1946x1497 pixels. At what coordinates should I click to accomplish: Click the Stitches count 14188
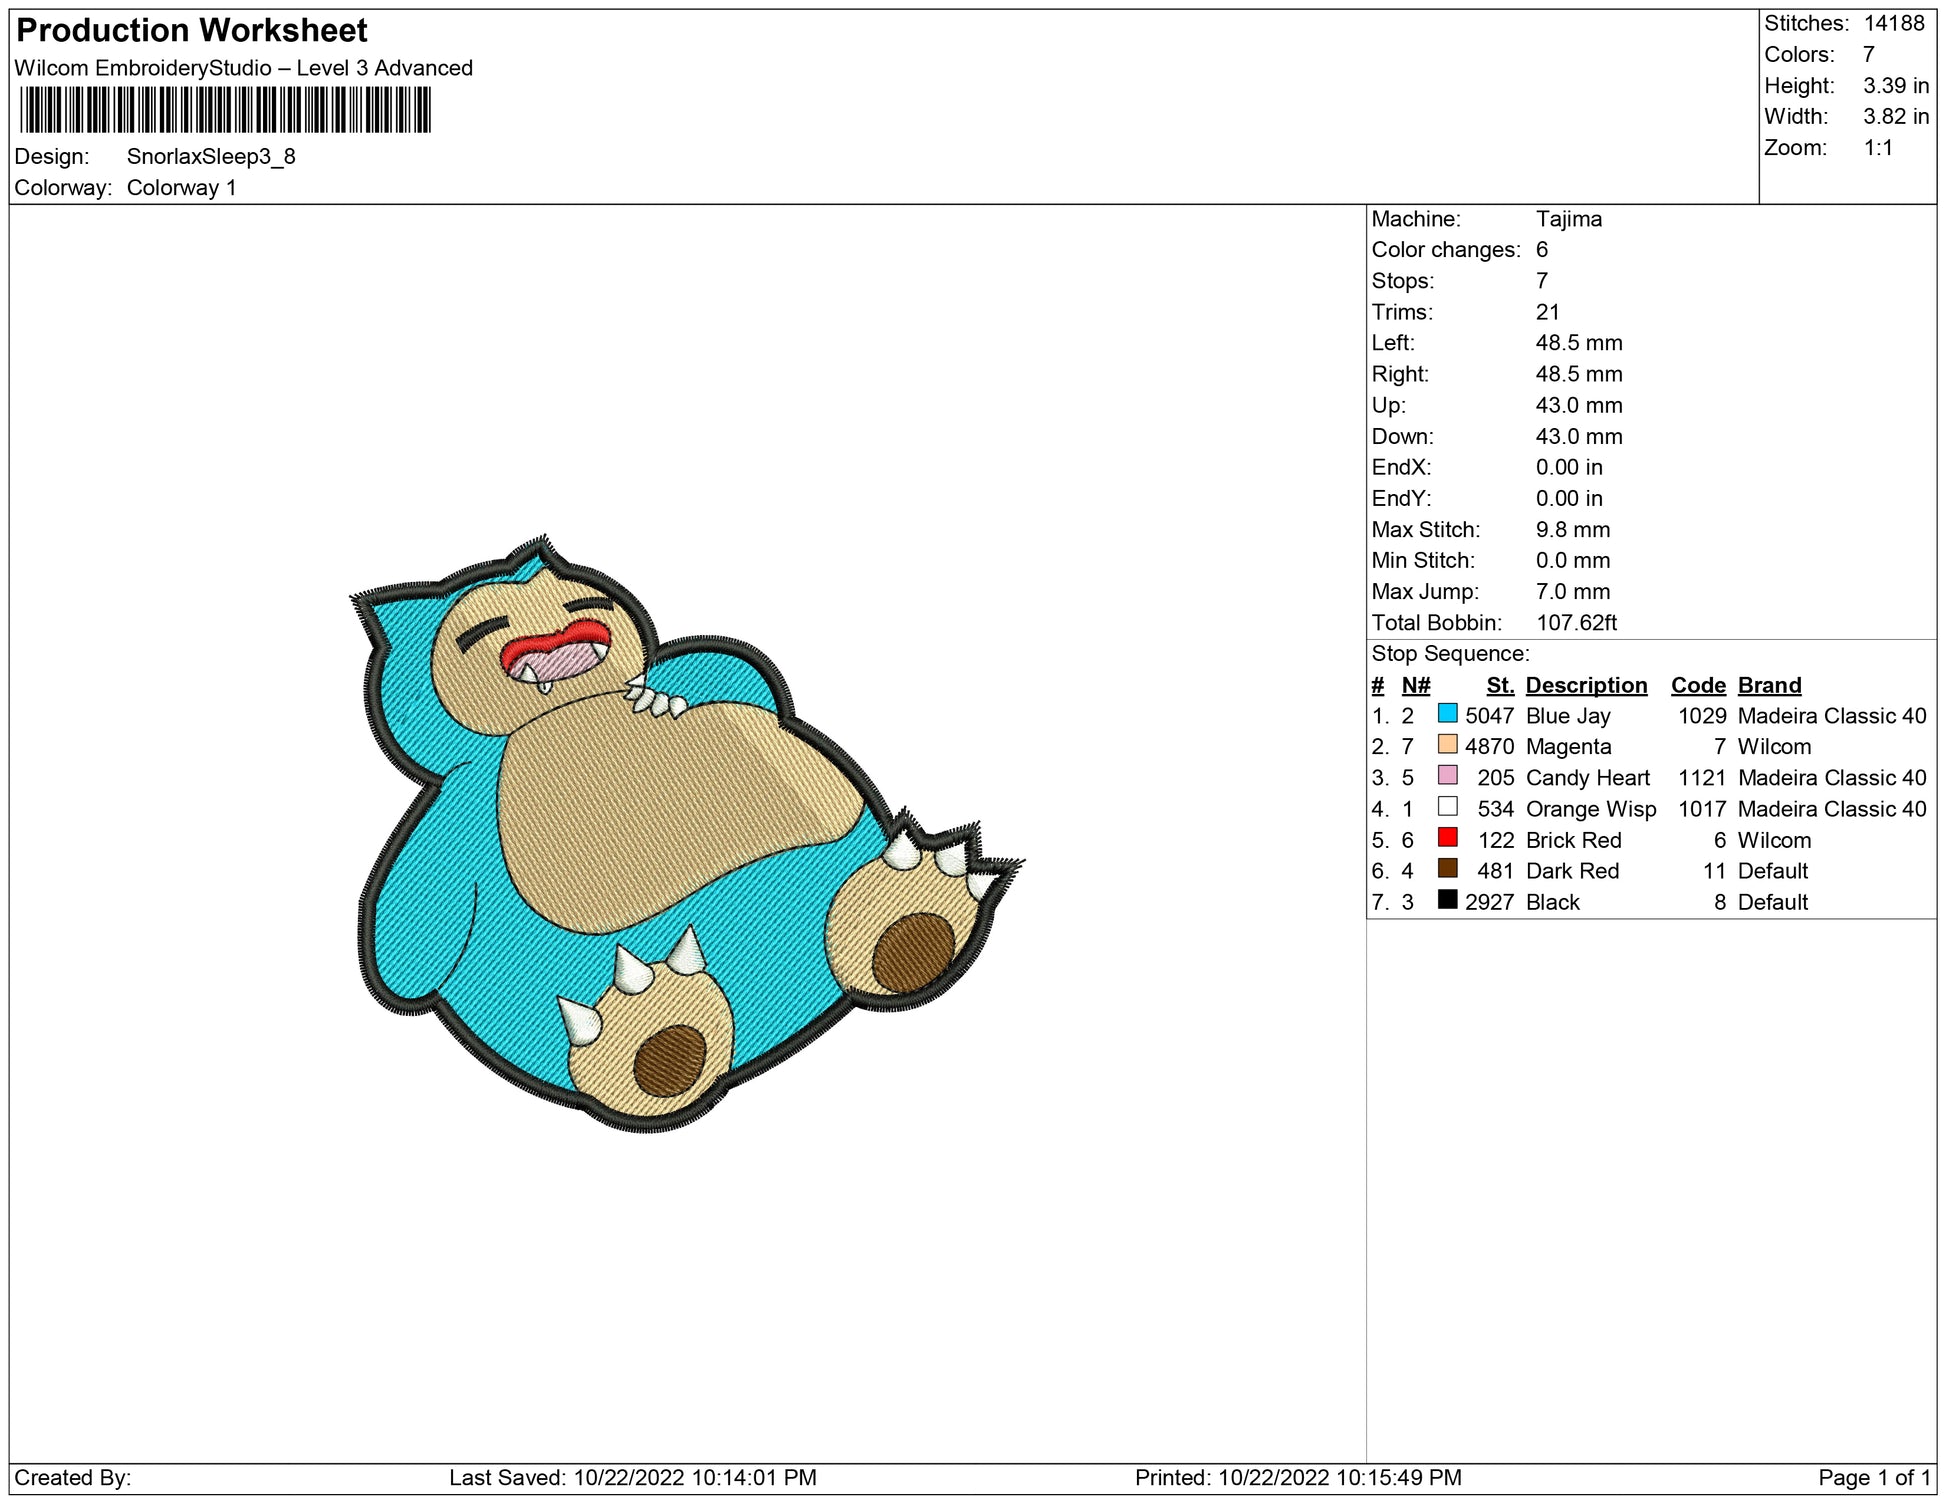coord(1893,24)
